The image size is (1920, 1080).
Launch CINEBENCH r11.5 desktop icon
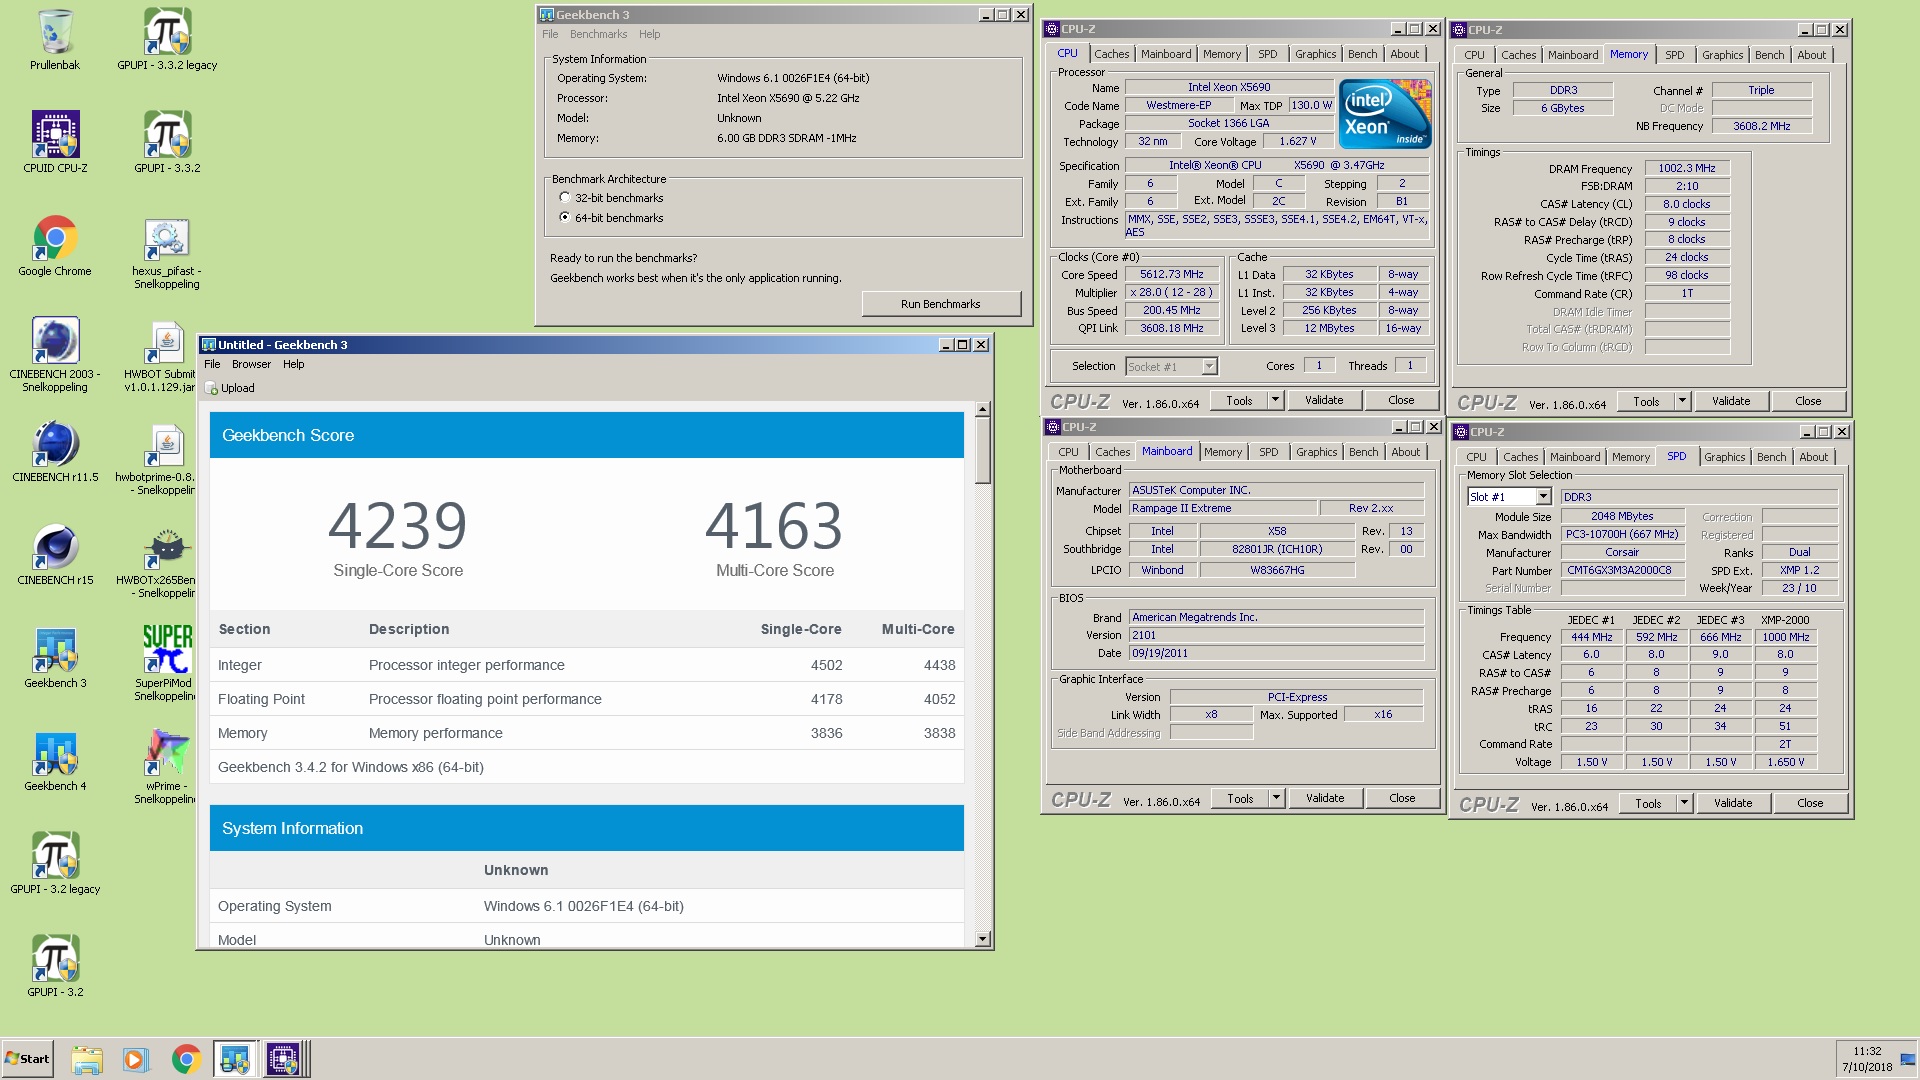(x=55, y=452)
